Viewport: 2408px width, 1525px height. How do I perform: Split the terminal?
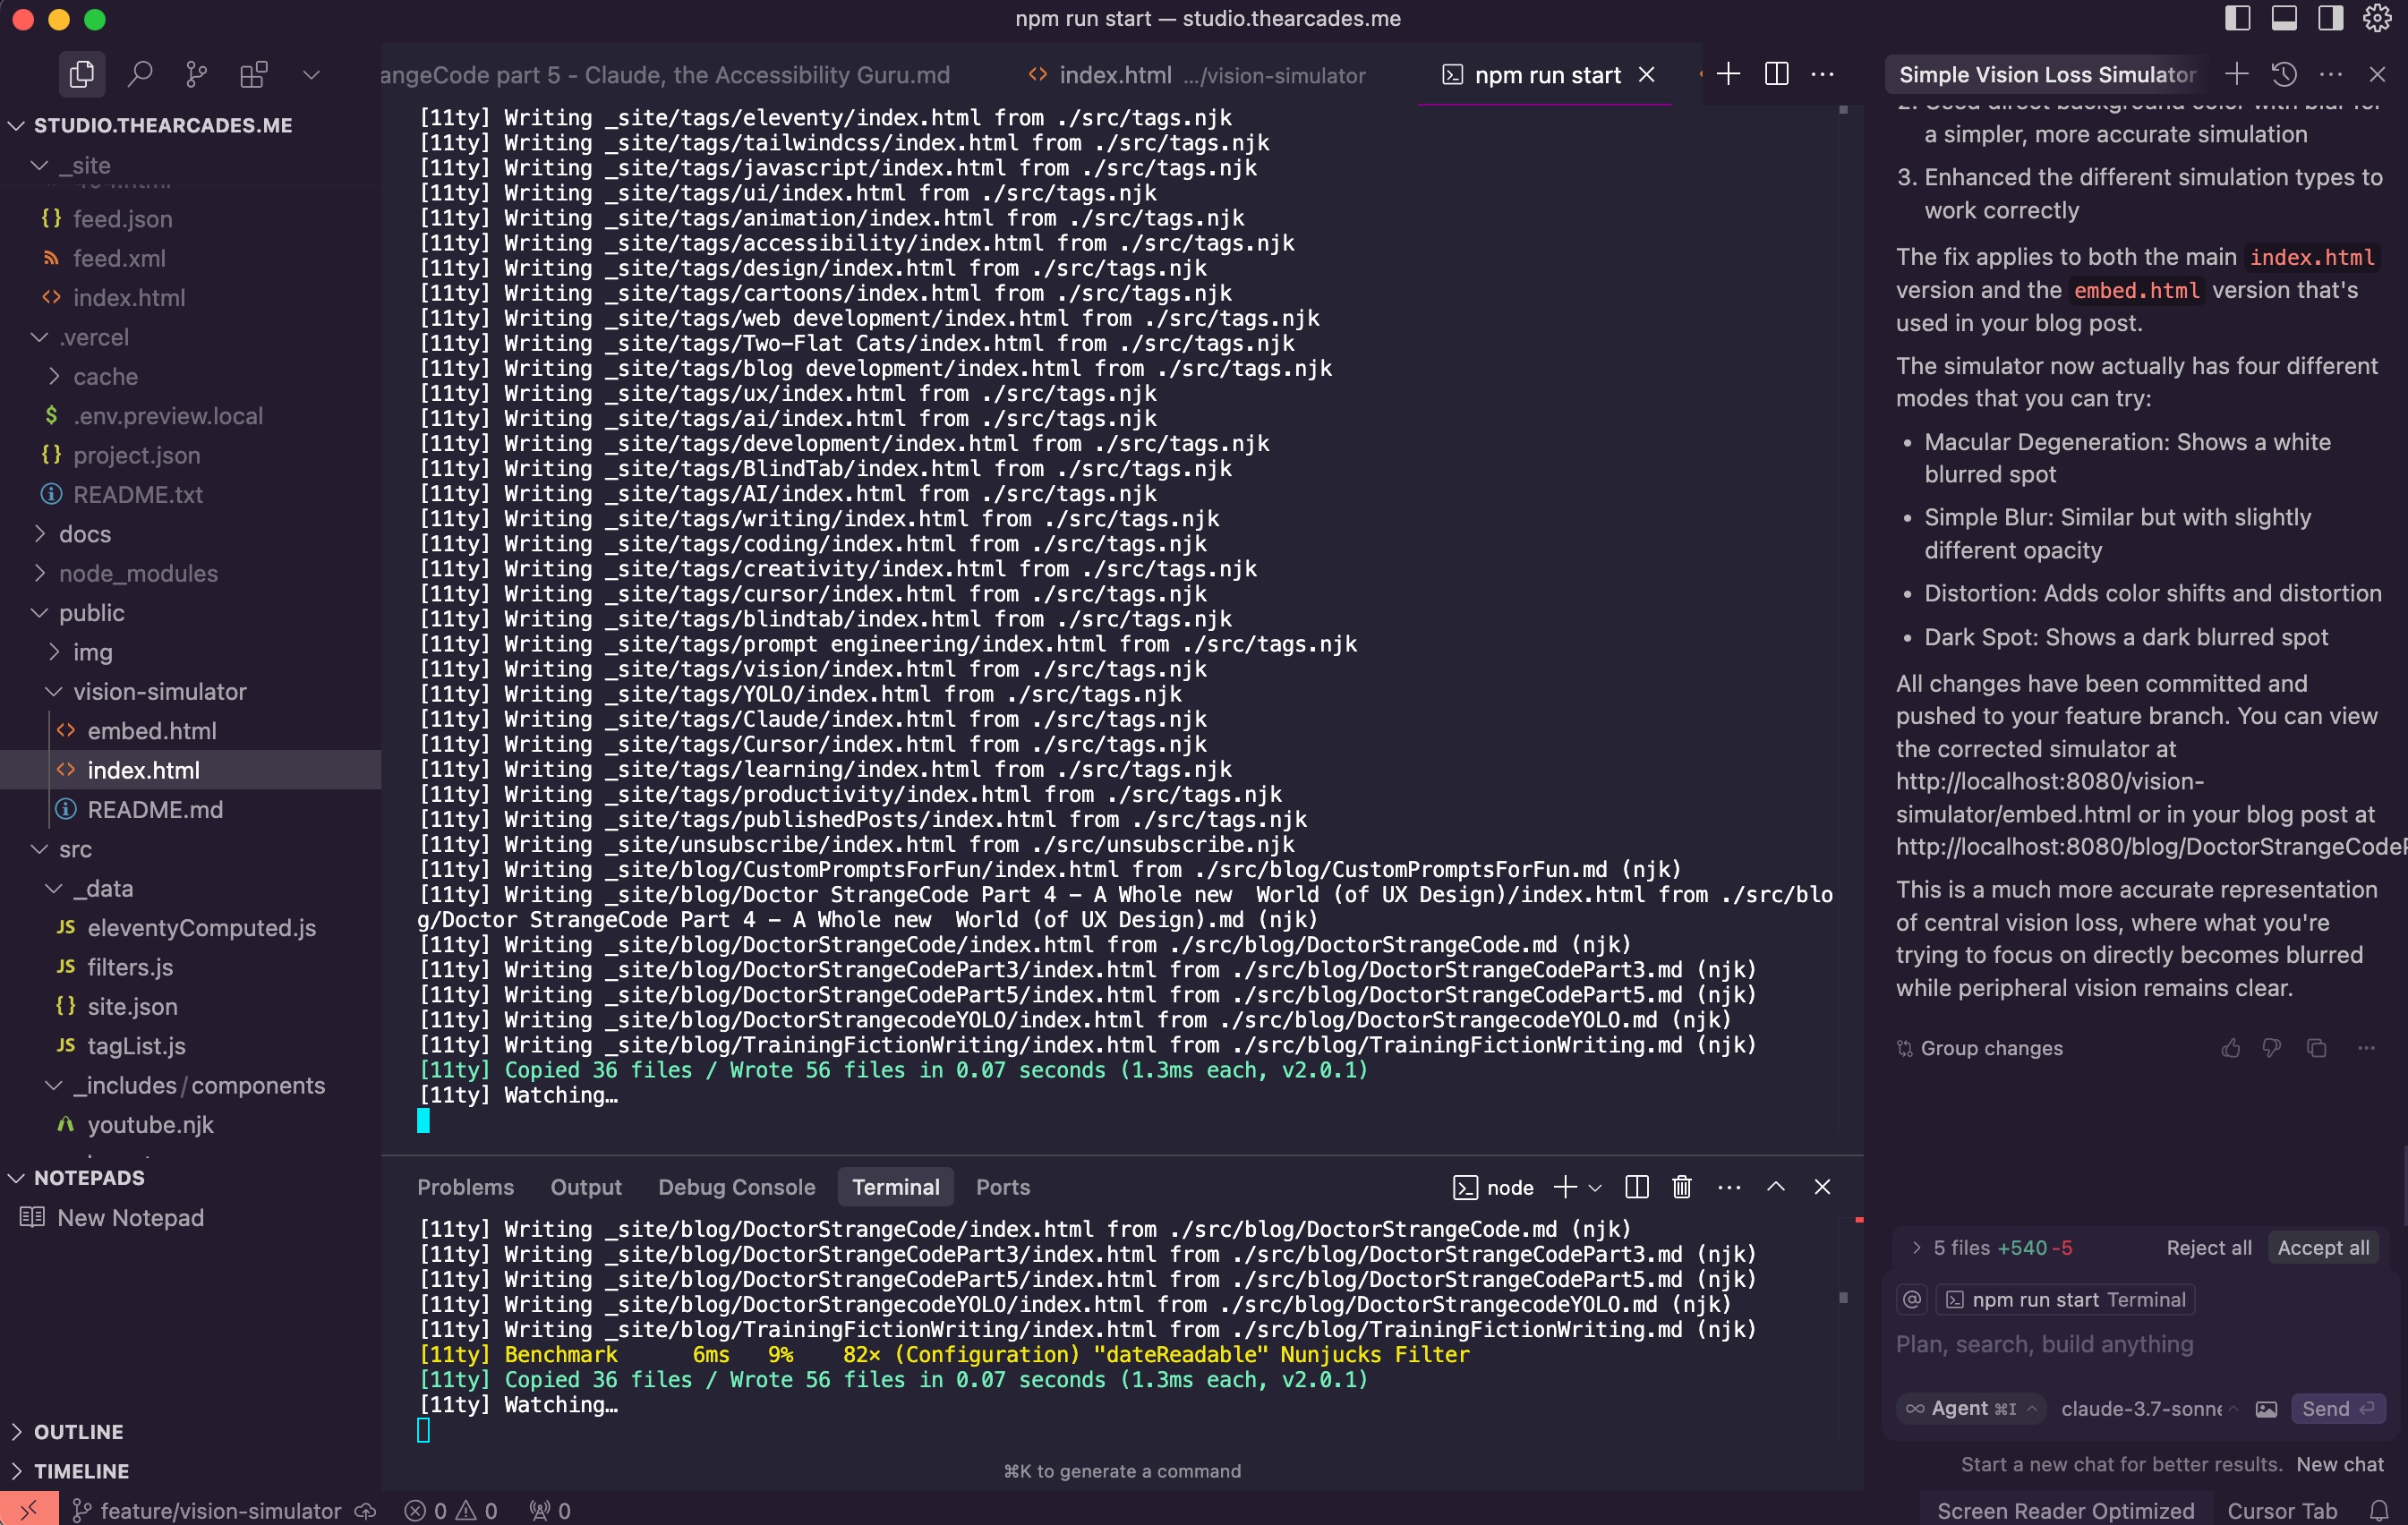pyautogui.click(x=1637, y=1186)
